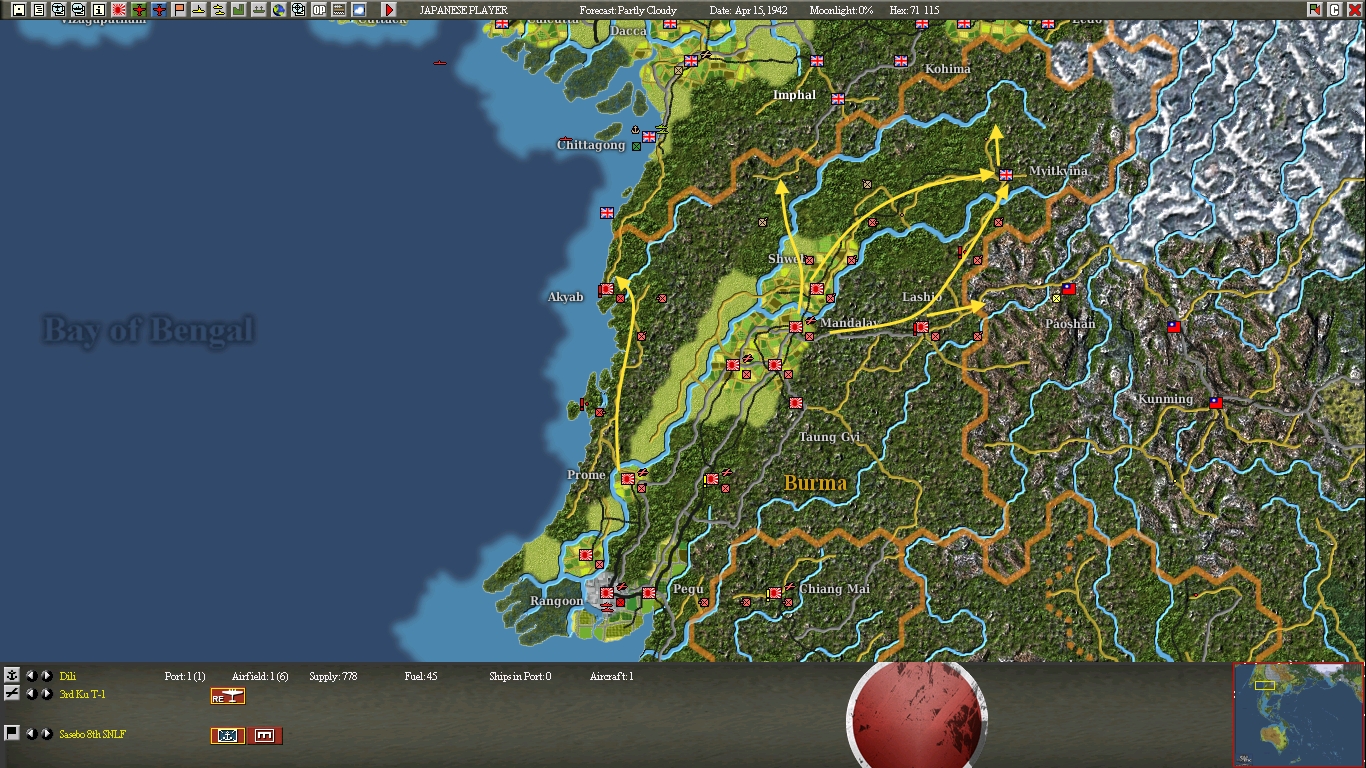Click the red-green flag icon in top-right corner
Image resolution: width=1366 pixels, height=768 pixels.
pyautogui.click(x=1314, y=10)
